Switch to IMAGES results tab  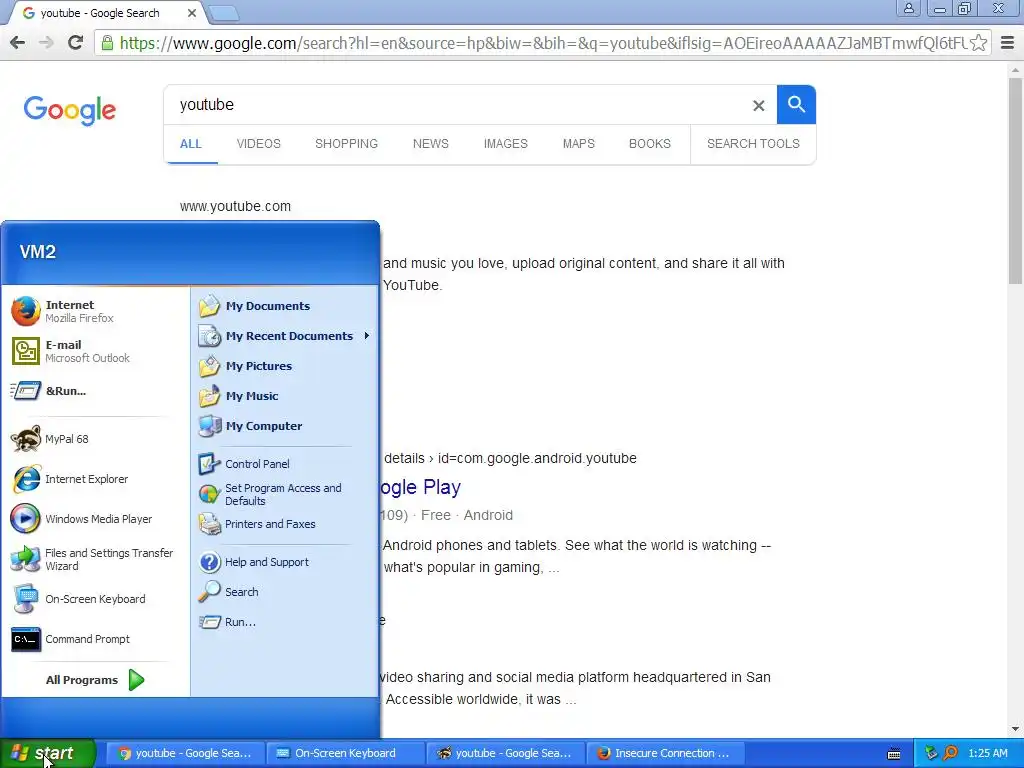(505, 144)
